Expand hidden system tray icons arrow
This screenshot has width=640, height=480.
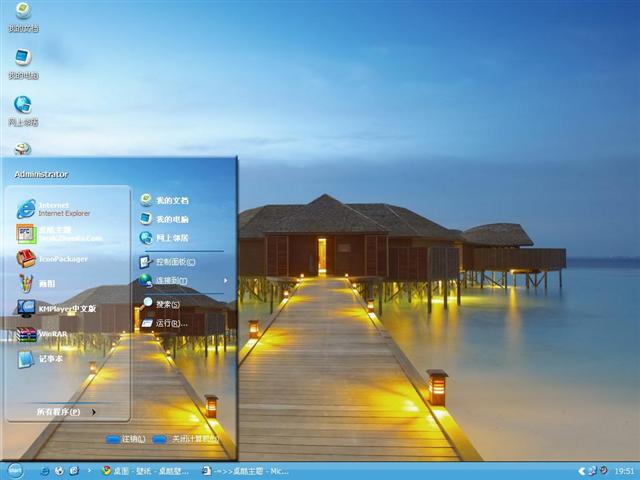pos(582,471)
